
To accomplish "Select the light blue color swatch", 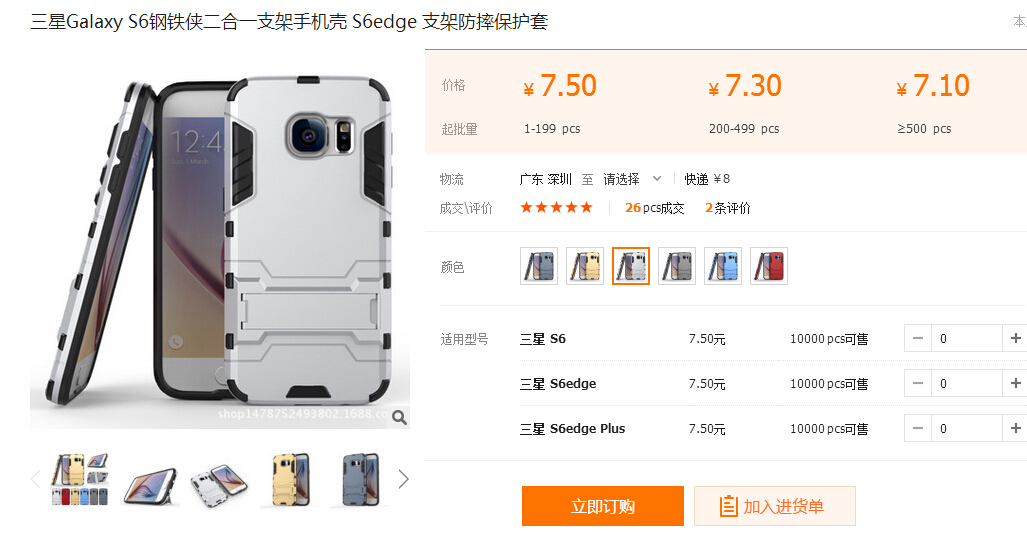I will pyautogui.click(x=723, y=266).
